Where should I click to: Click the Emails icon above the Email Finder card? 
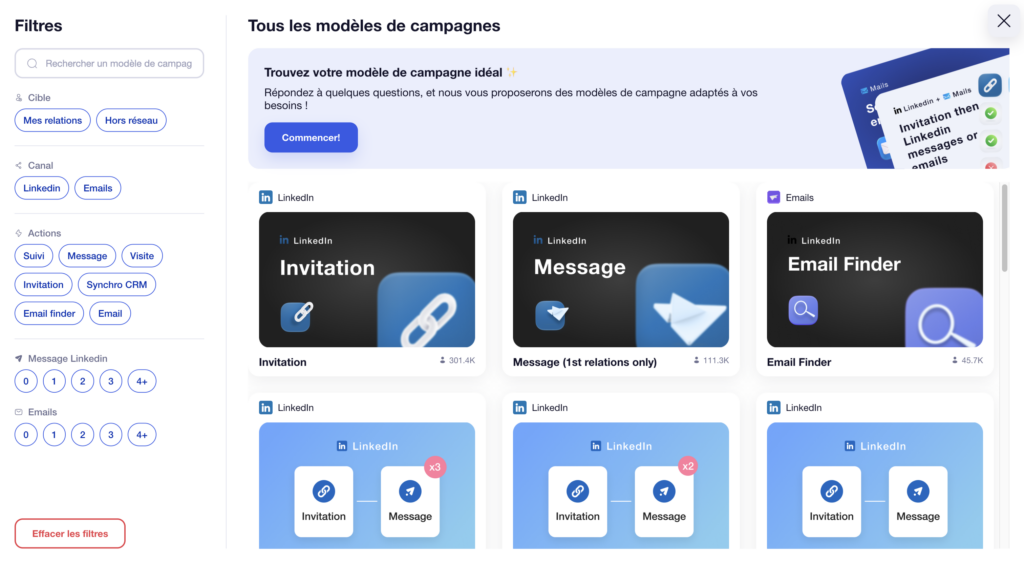pos(774,197)
